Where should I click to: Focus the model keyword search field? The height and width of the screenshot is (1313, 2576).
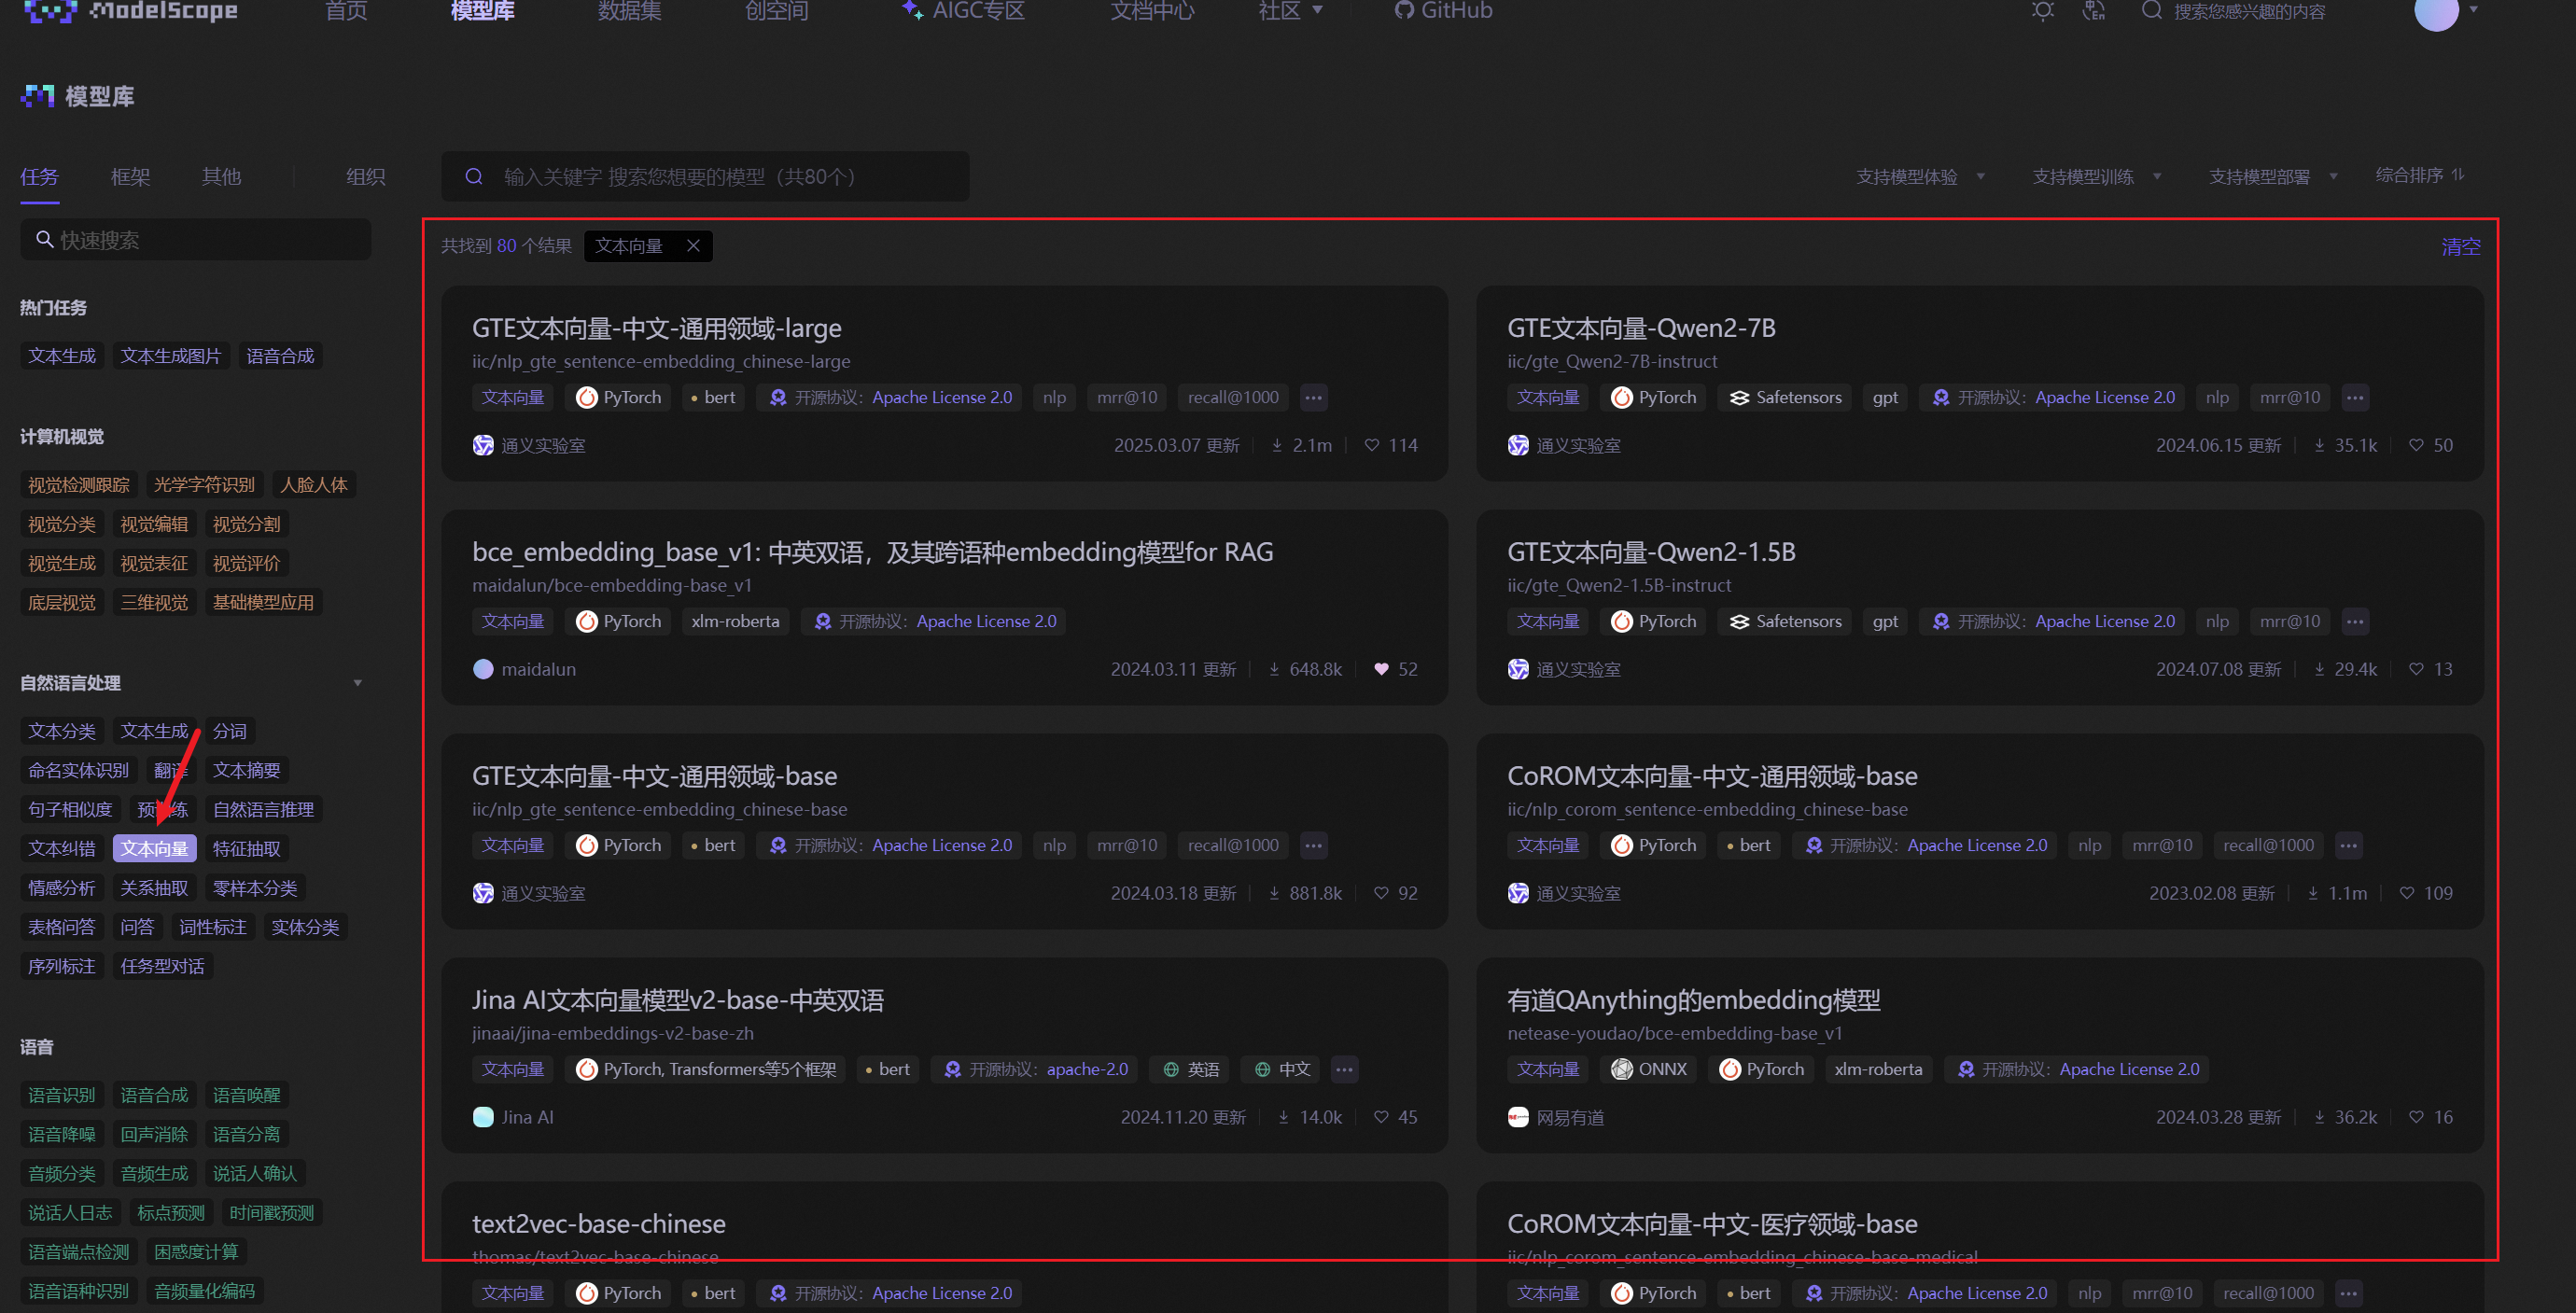coord(705,177)
